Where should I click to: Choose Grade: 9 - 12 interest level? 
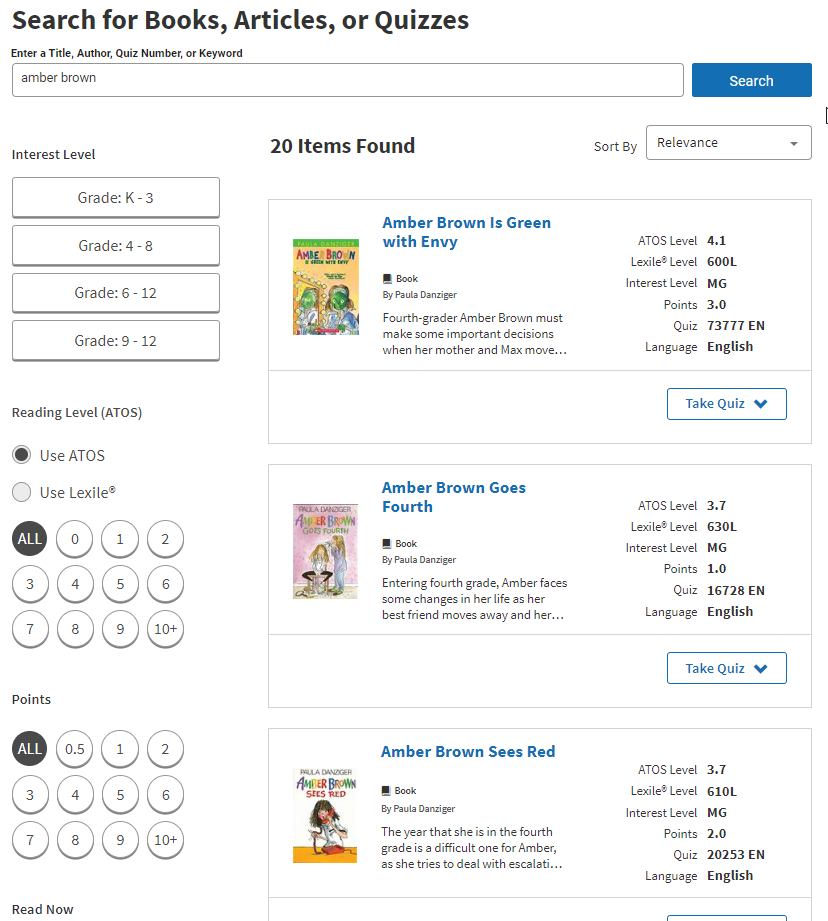(115, 341)
